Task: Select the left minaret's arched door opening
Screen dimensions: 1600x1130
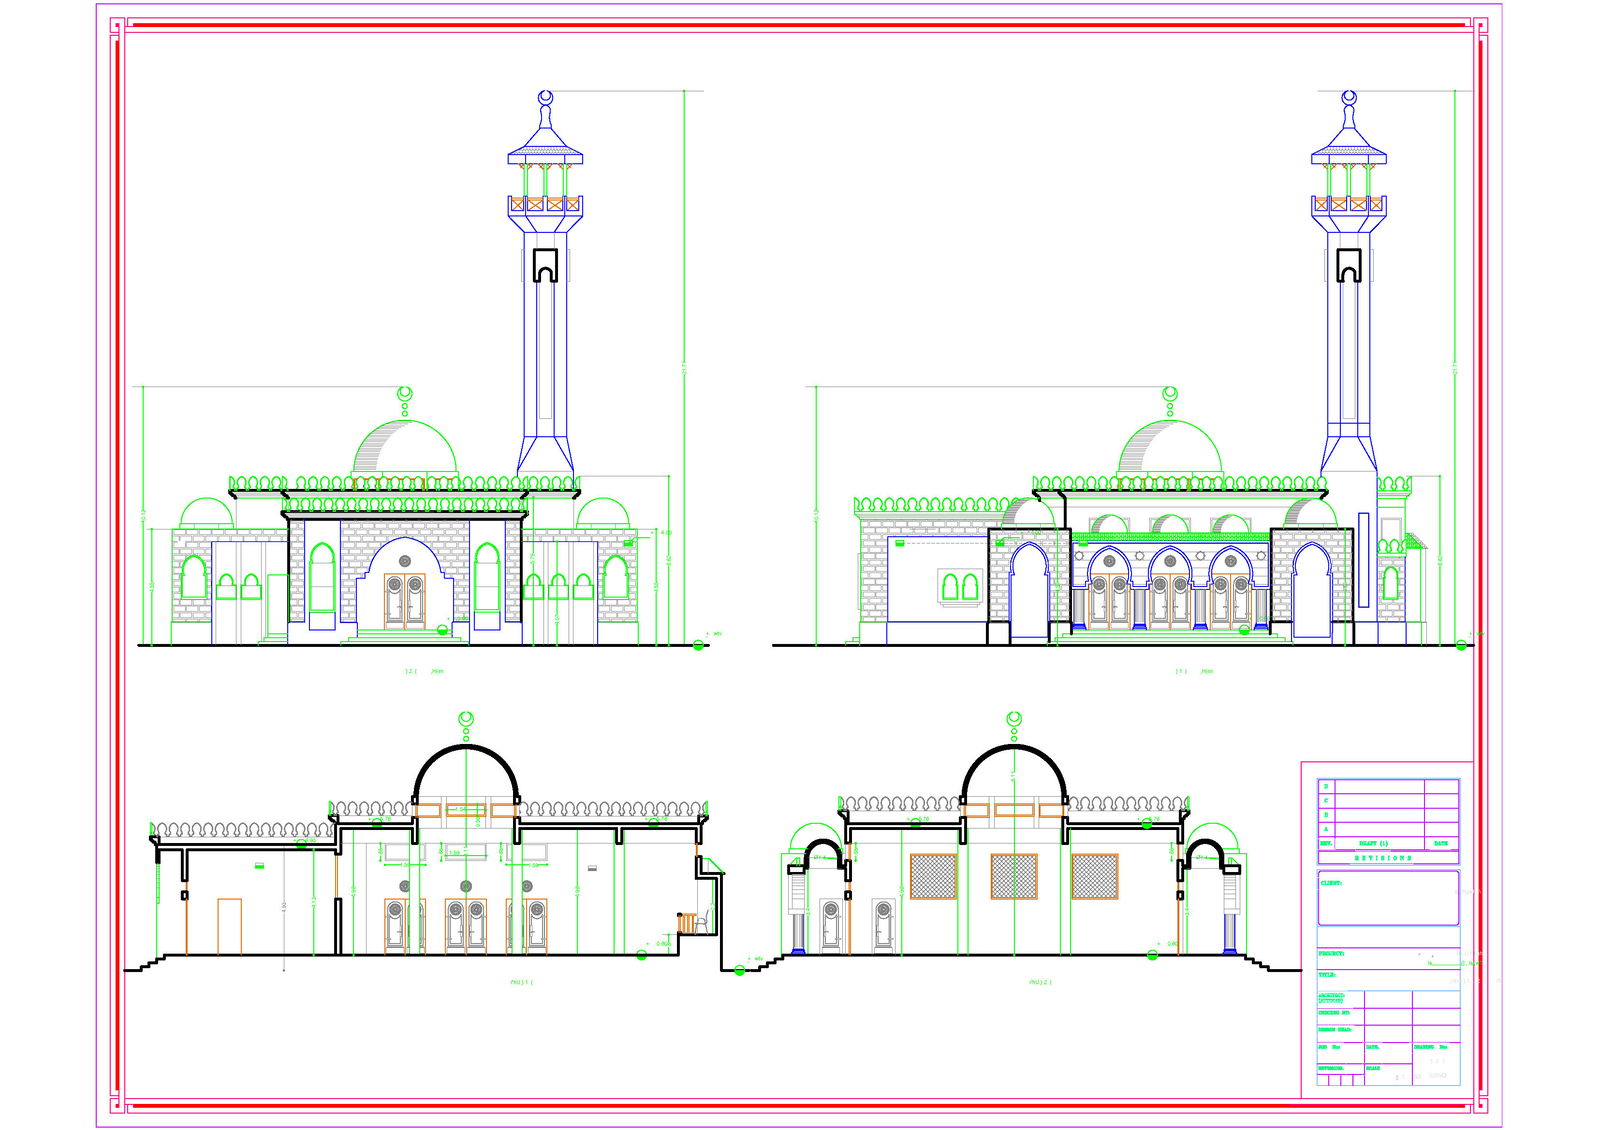Action: click(x=545, y=266)
